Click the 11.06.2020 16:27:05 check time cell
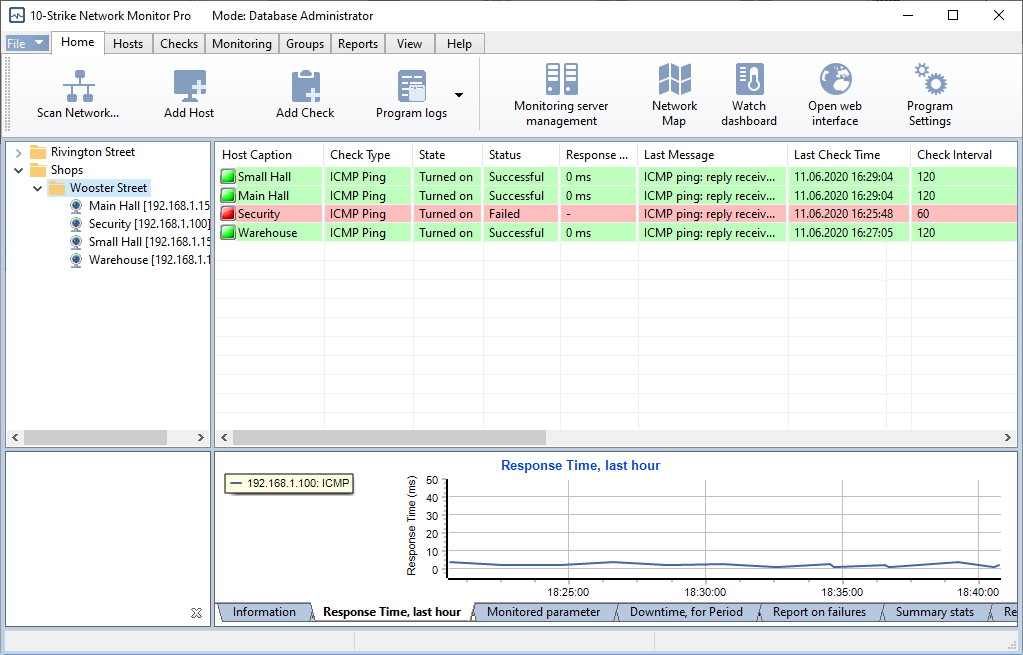This screenshot has width=1023, height=655. [x=849, y=233]
